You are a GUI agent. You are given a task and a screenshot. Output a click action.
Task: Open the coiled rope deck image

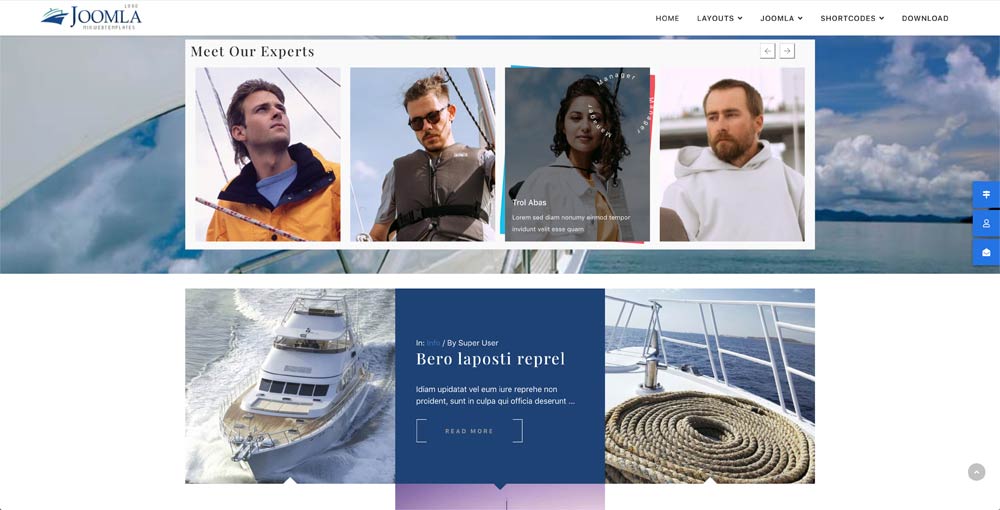(710, 386)
